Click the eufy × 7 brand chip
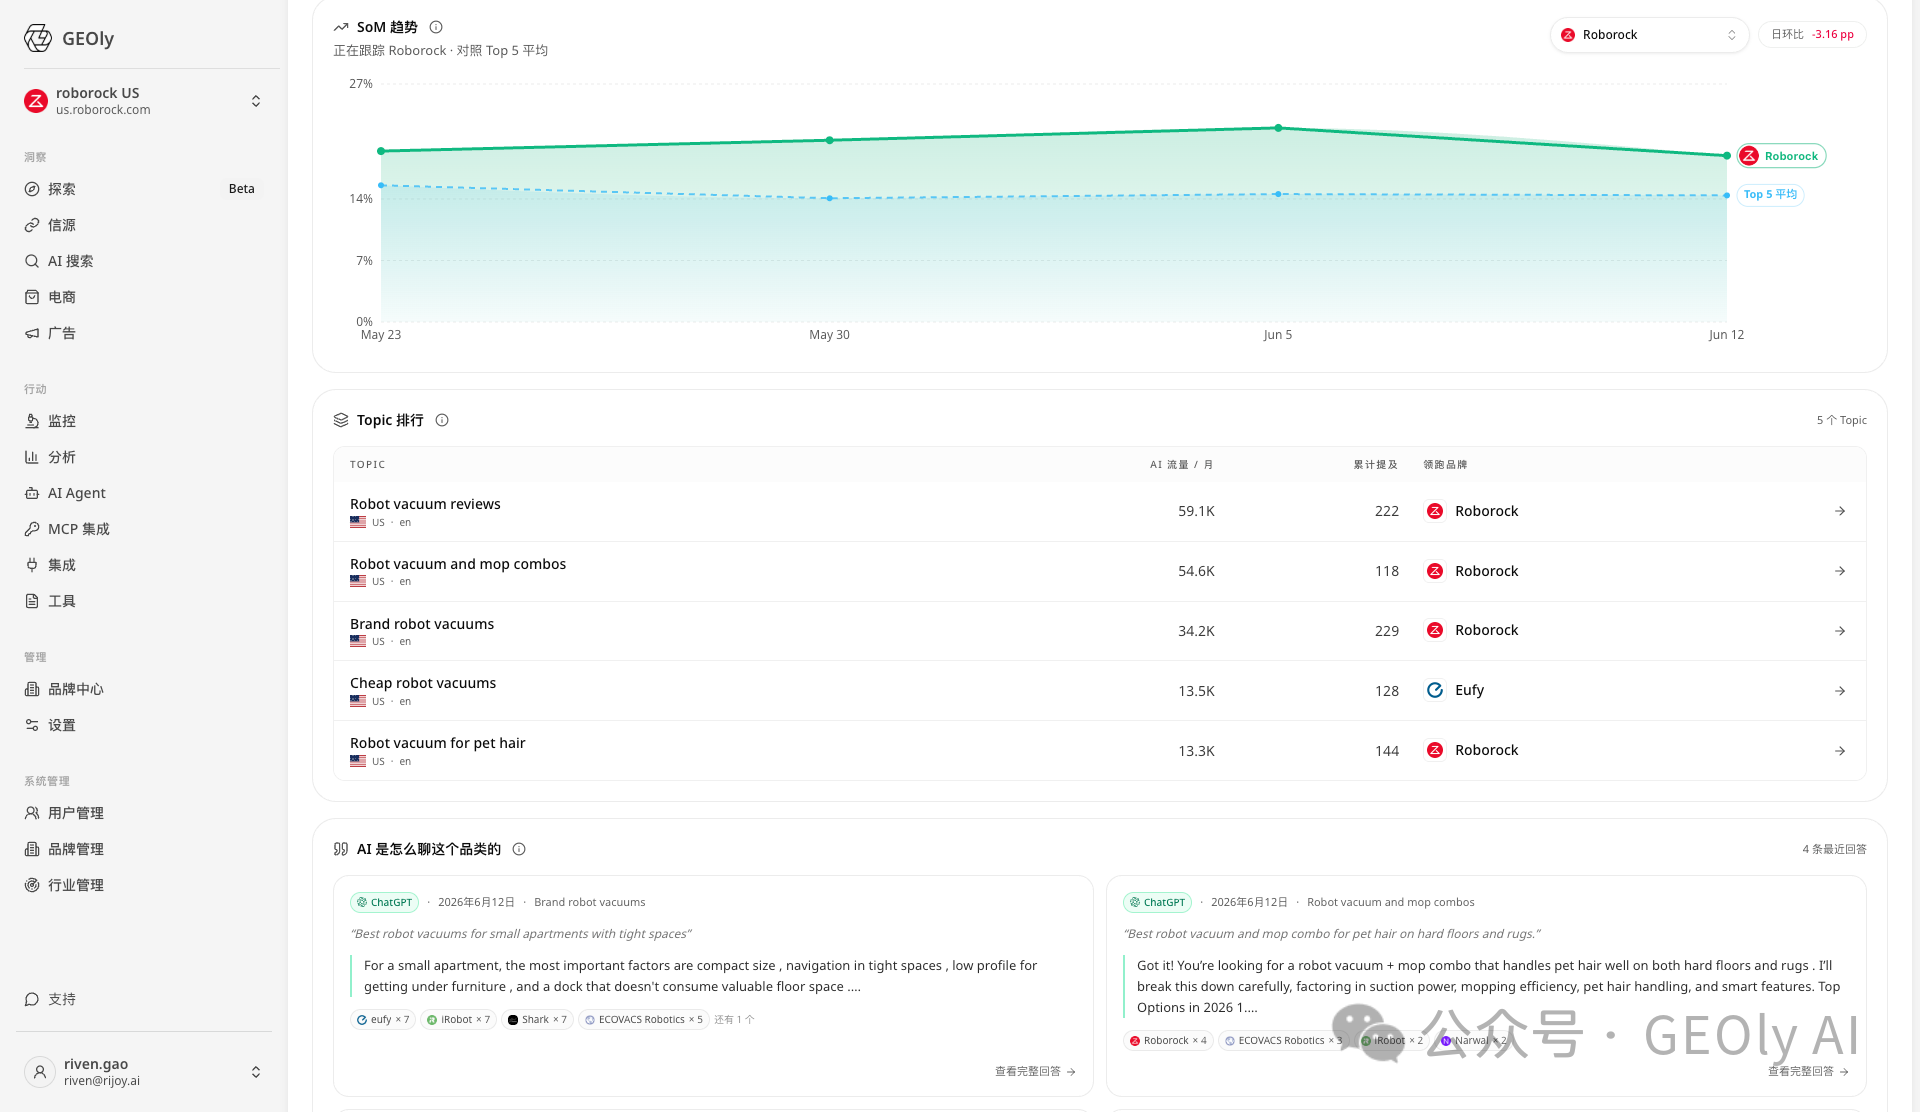Screen dimensions: 1920x1112 click(383, 1020)
